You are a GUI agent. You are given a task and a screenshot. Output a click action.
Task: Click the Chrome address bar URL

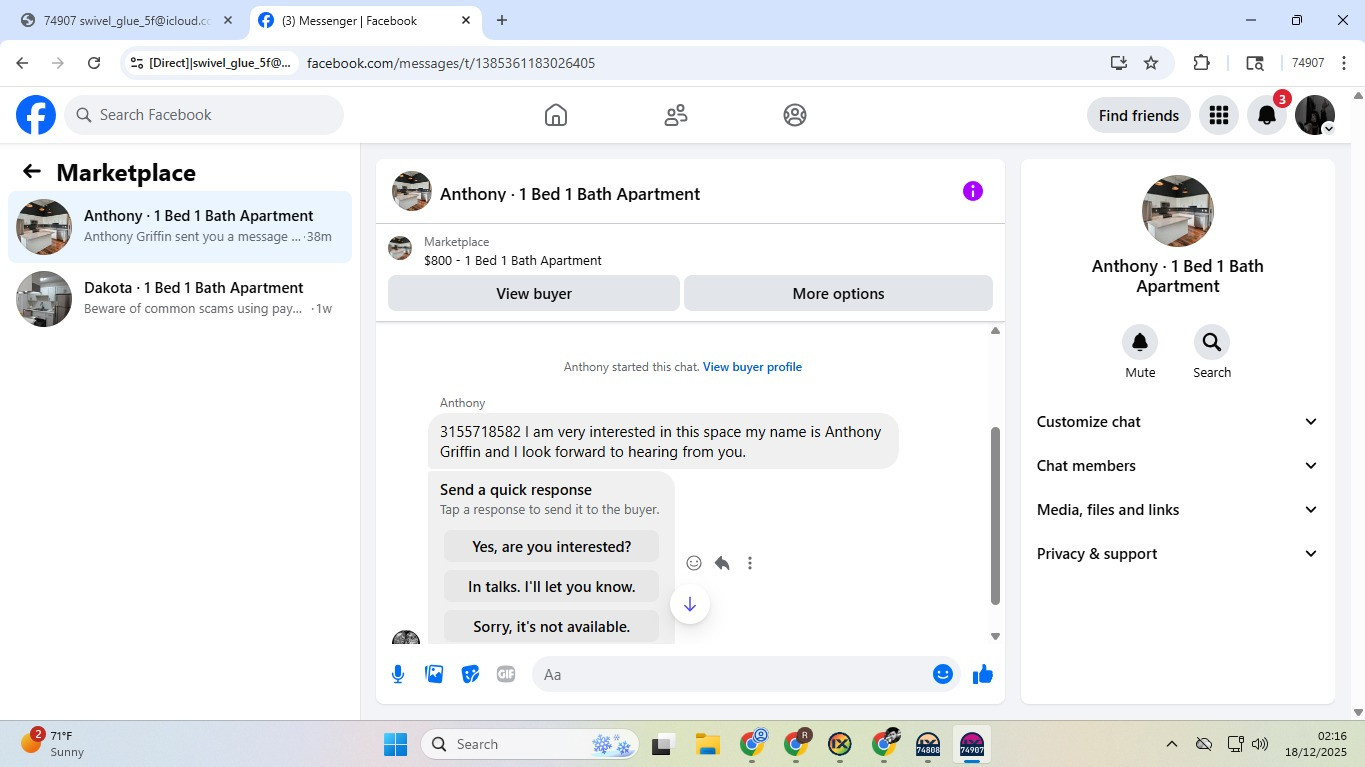(x=451, y=63)
